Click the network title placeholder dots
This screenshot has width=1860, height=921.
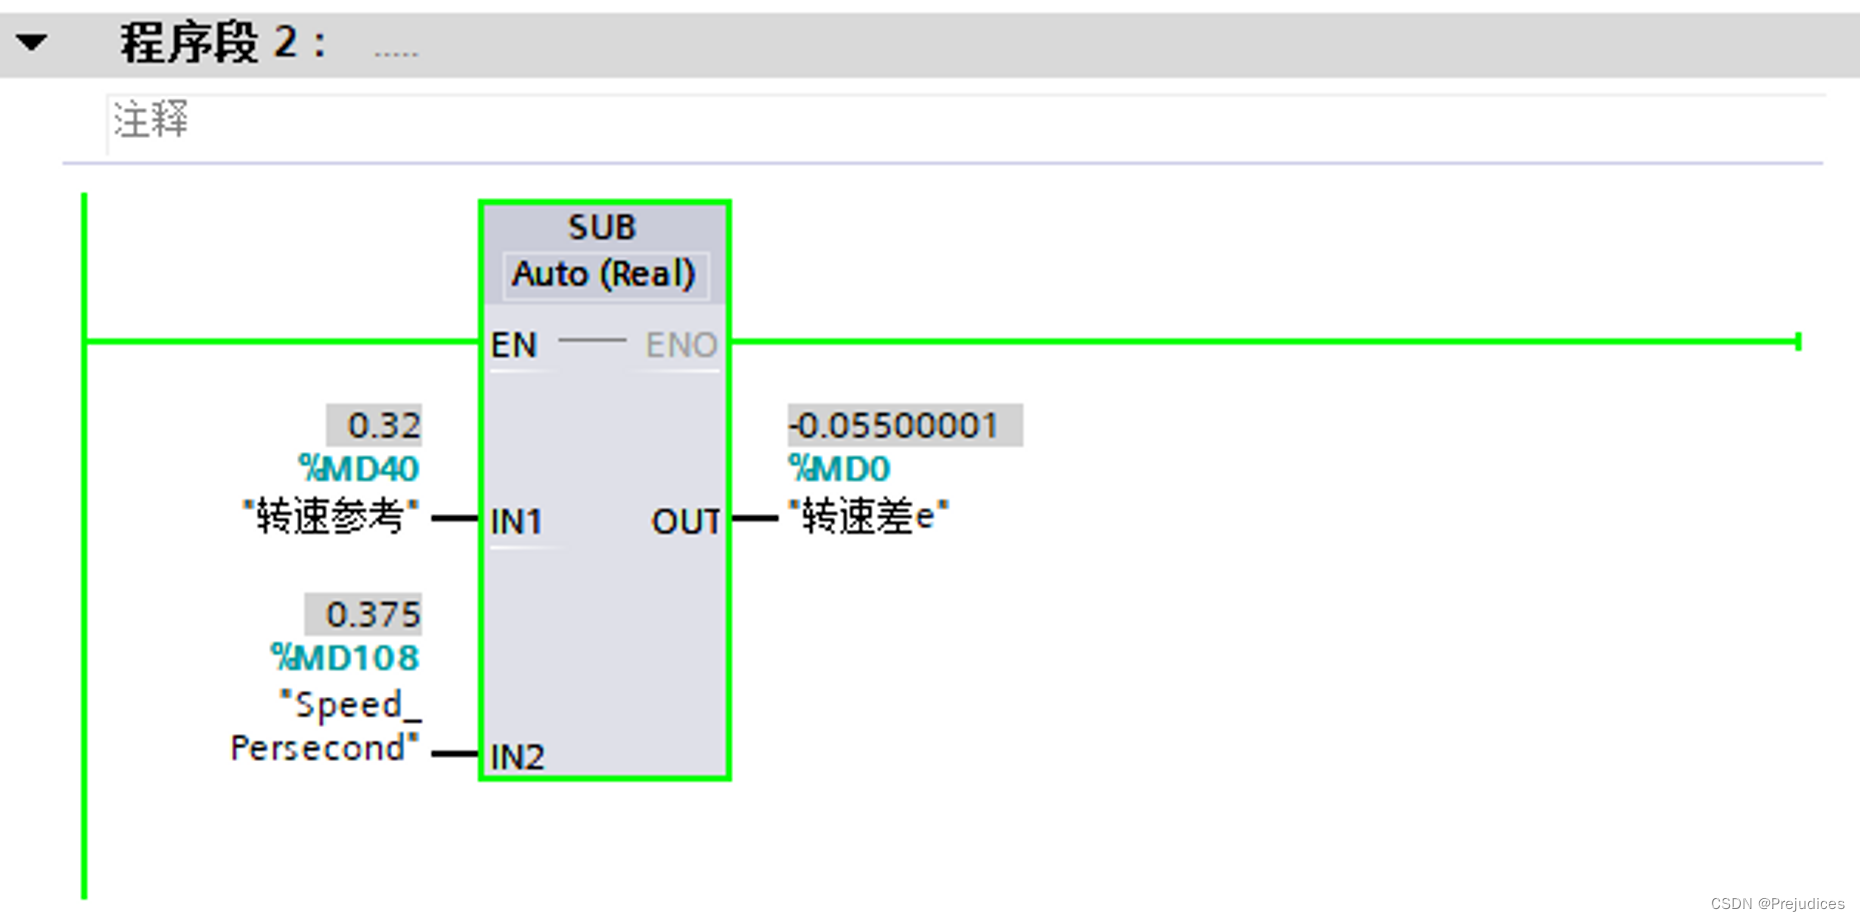[396, 52]
